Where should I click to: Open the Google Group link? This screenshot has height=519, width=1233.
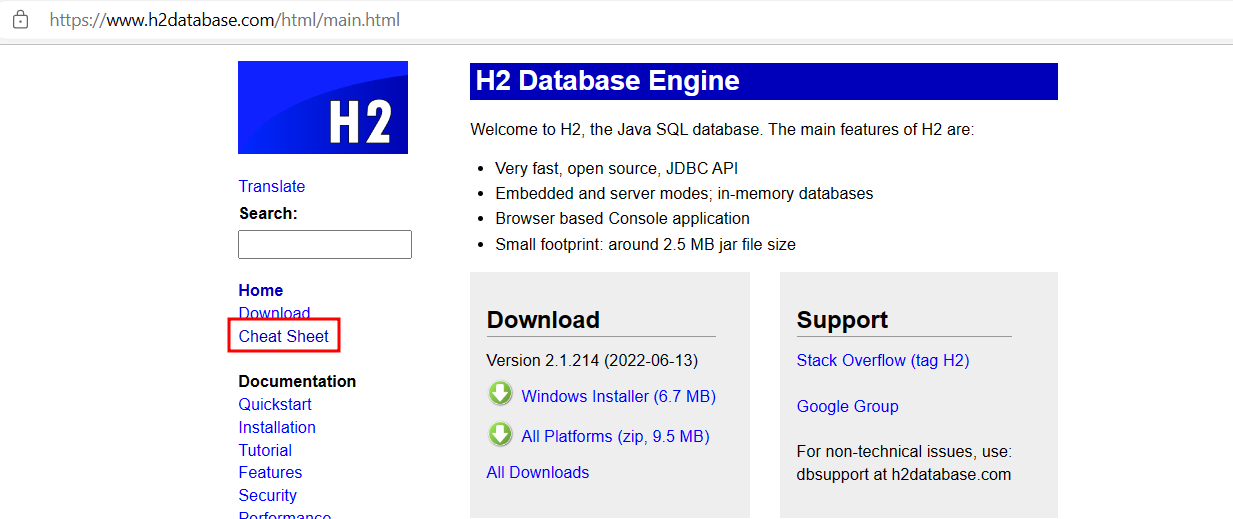[x=848, y=406]
